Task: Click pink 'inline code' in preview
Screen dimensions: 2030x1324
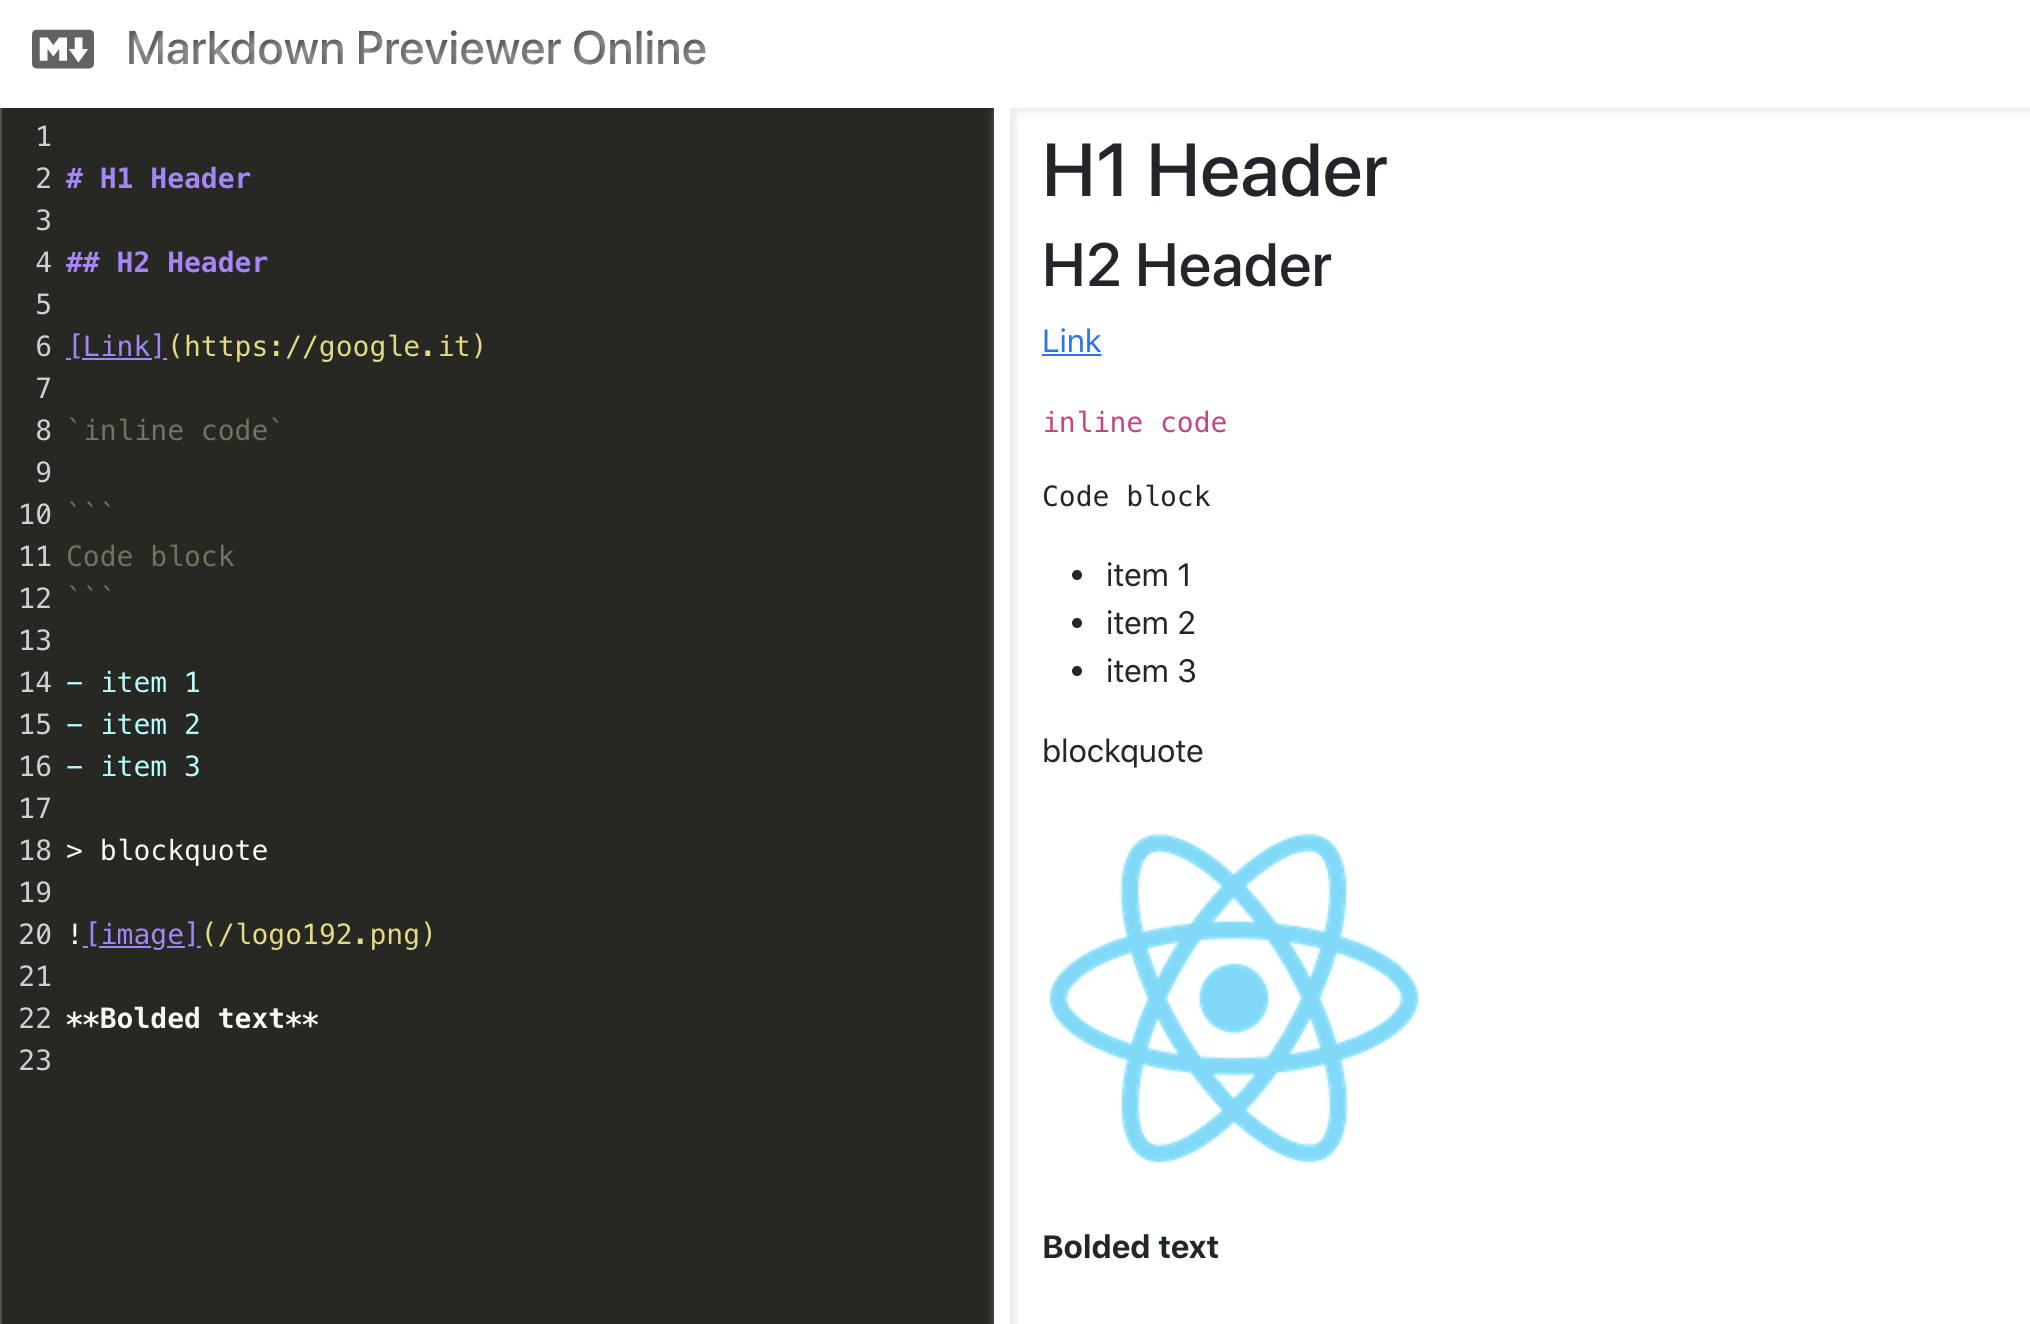Action: 1134,422
